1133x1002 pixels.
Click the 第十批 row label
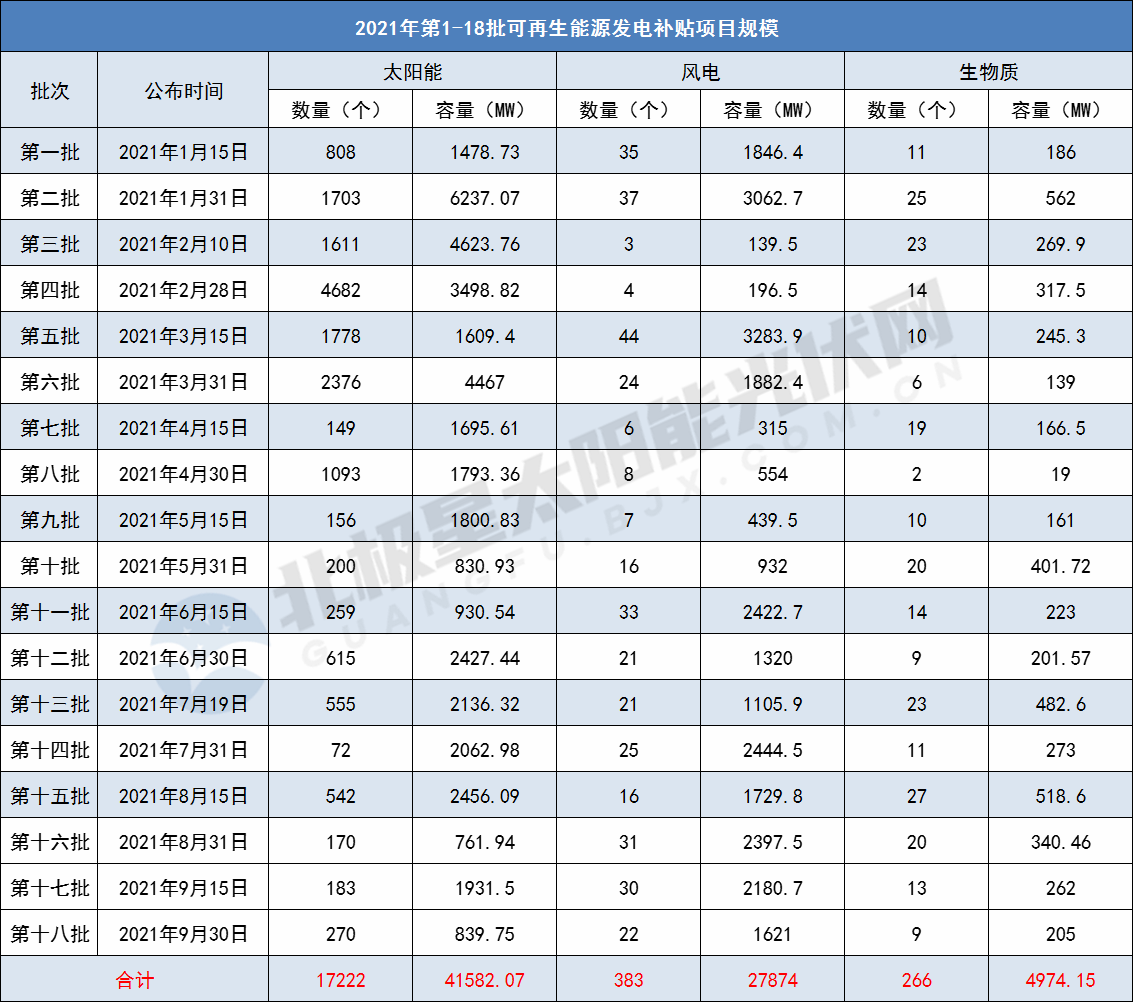pos(49,565)
